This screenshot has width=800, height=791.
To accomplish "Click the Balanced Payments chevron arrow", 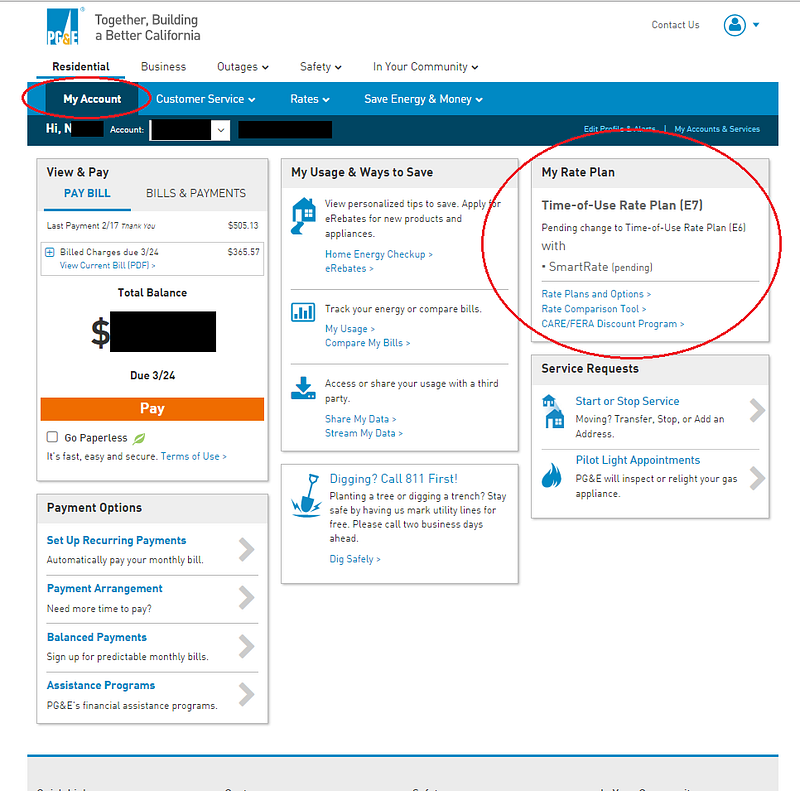I will click(246, 646).
